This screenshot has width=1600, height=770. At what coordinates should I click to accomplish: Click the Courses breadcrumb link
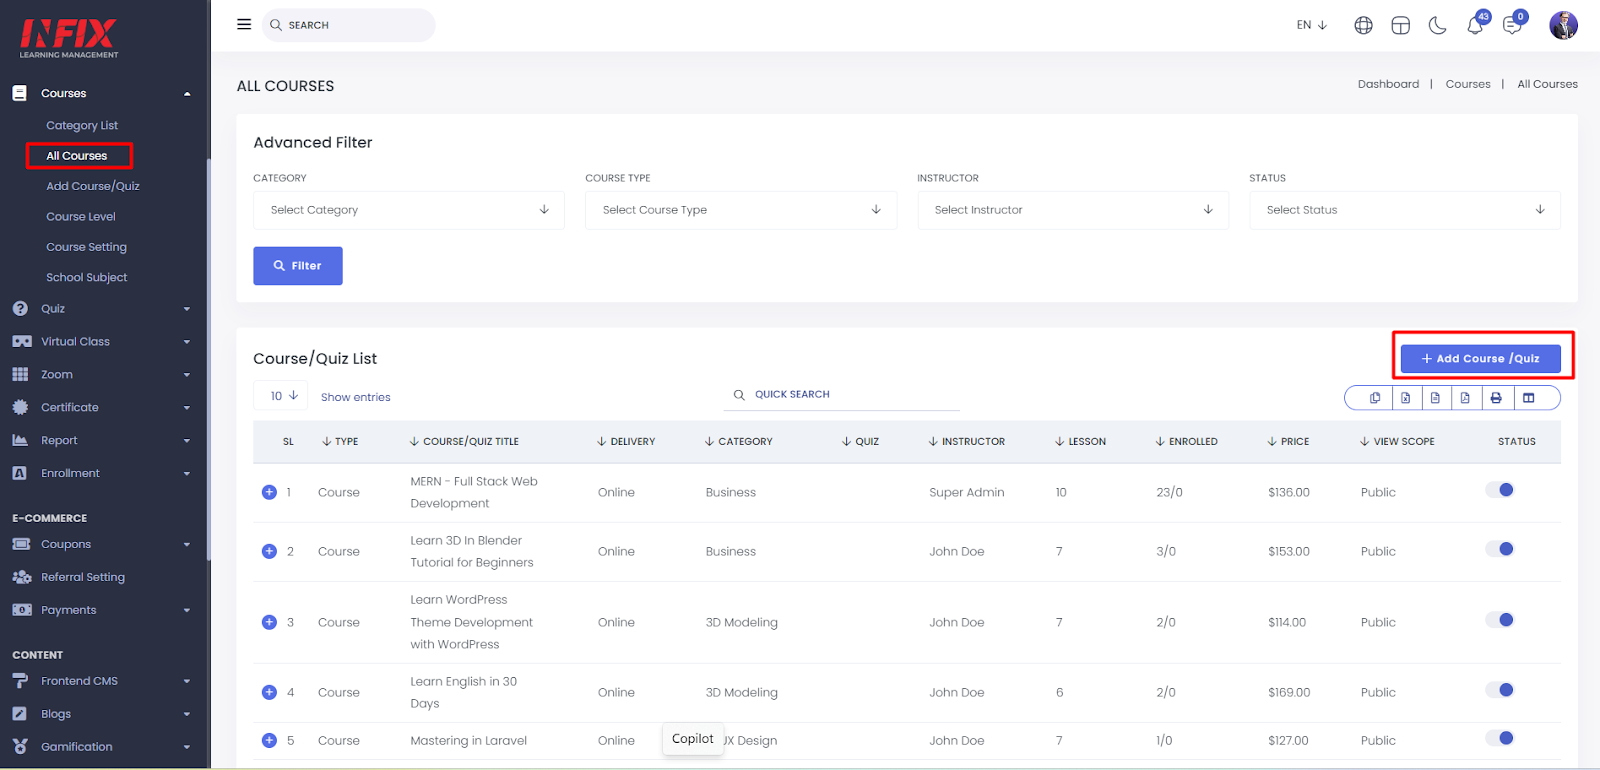pyautogui.click(x=1468, y=84)
